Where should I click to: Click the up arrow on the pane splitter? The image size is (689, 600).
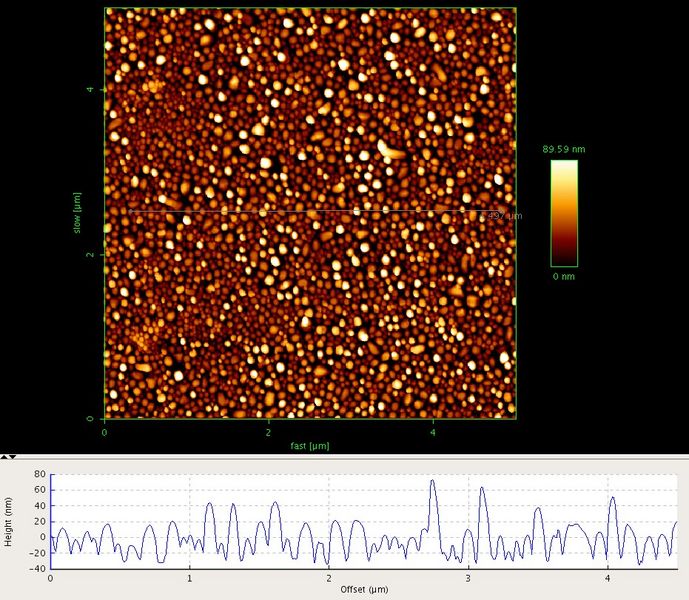tap(5, 456)
